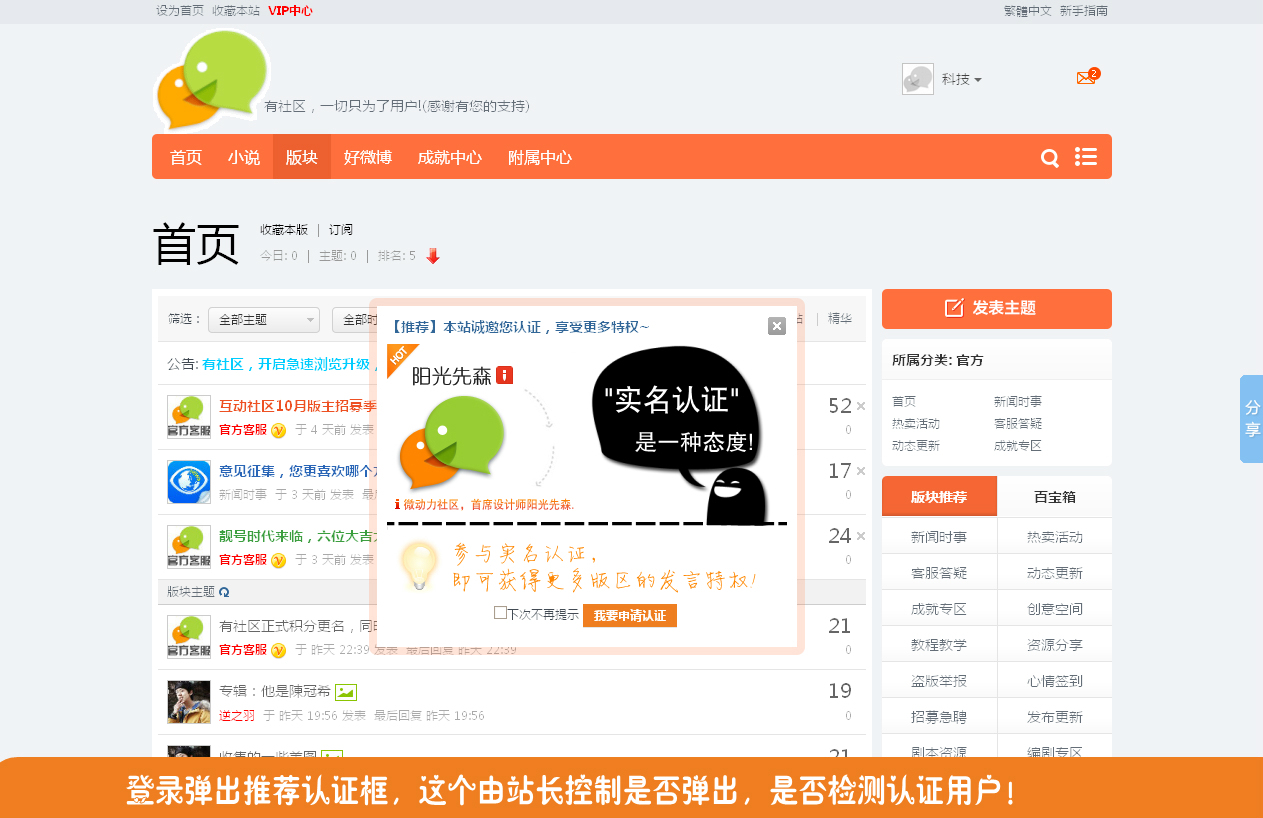Dismiss the thread with 24 replies via X
Screen dimensions: 1263x818
(x=861, y=536)
